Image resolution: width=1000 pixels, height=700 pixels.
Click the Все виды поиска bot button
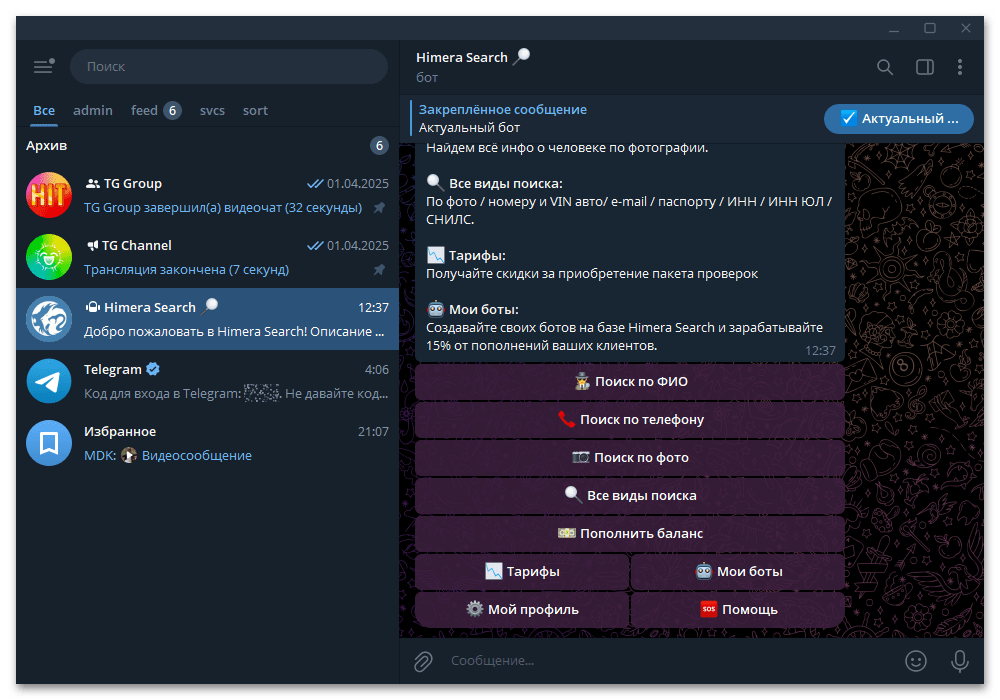(x=629, y=495)
